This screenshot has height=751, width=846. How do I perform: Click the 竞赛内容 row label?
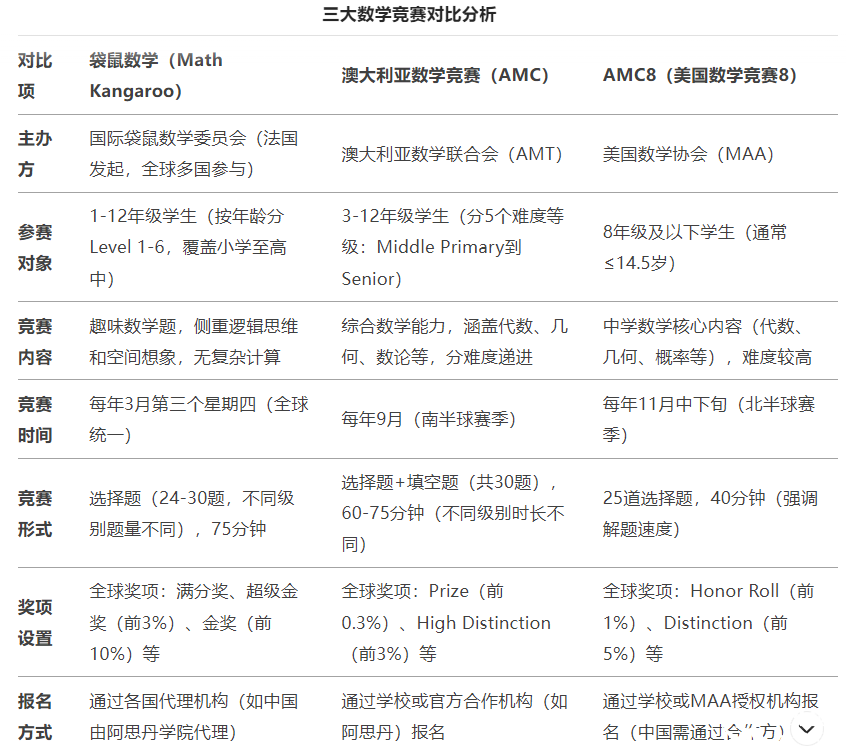click(x=35, y=342)
